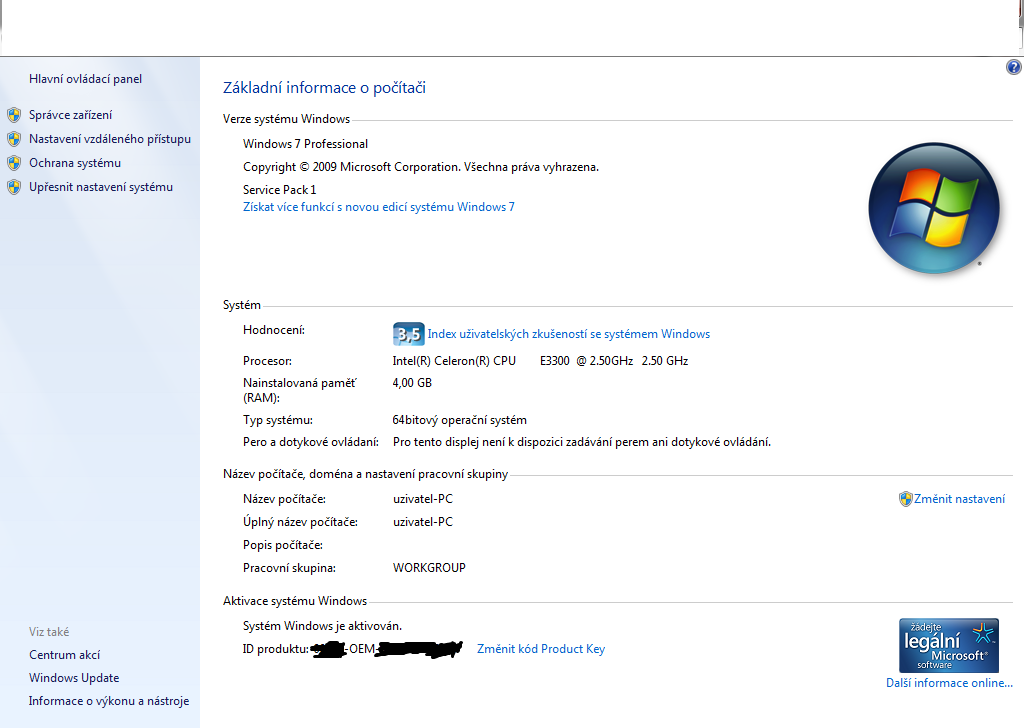
Task: Open Hlavní ovládací panel link
Action: pyautogui.click(x=86, y=79)
